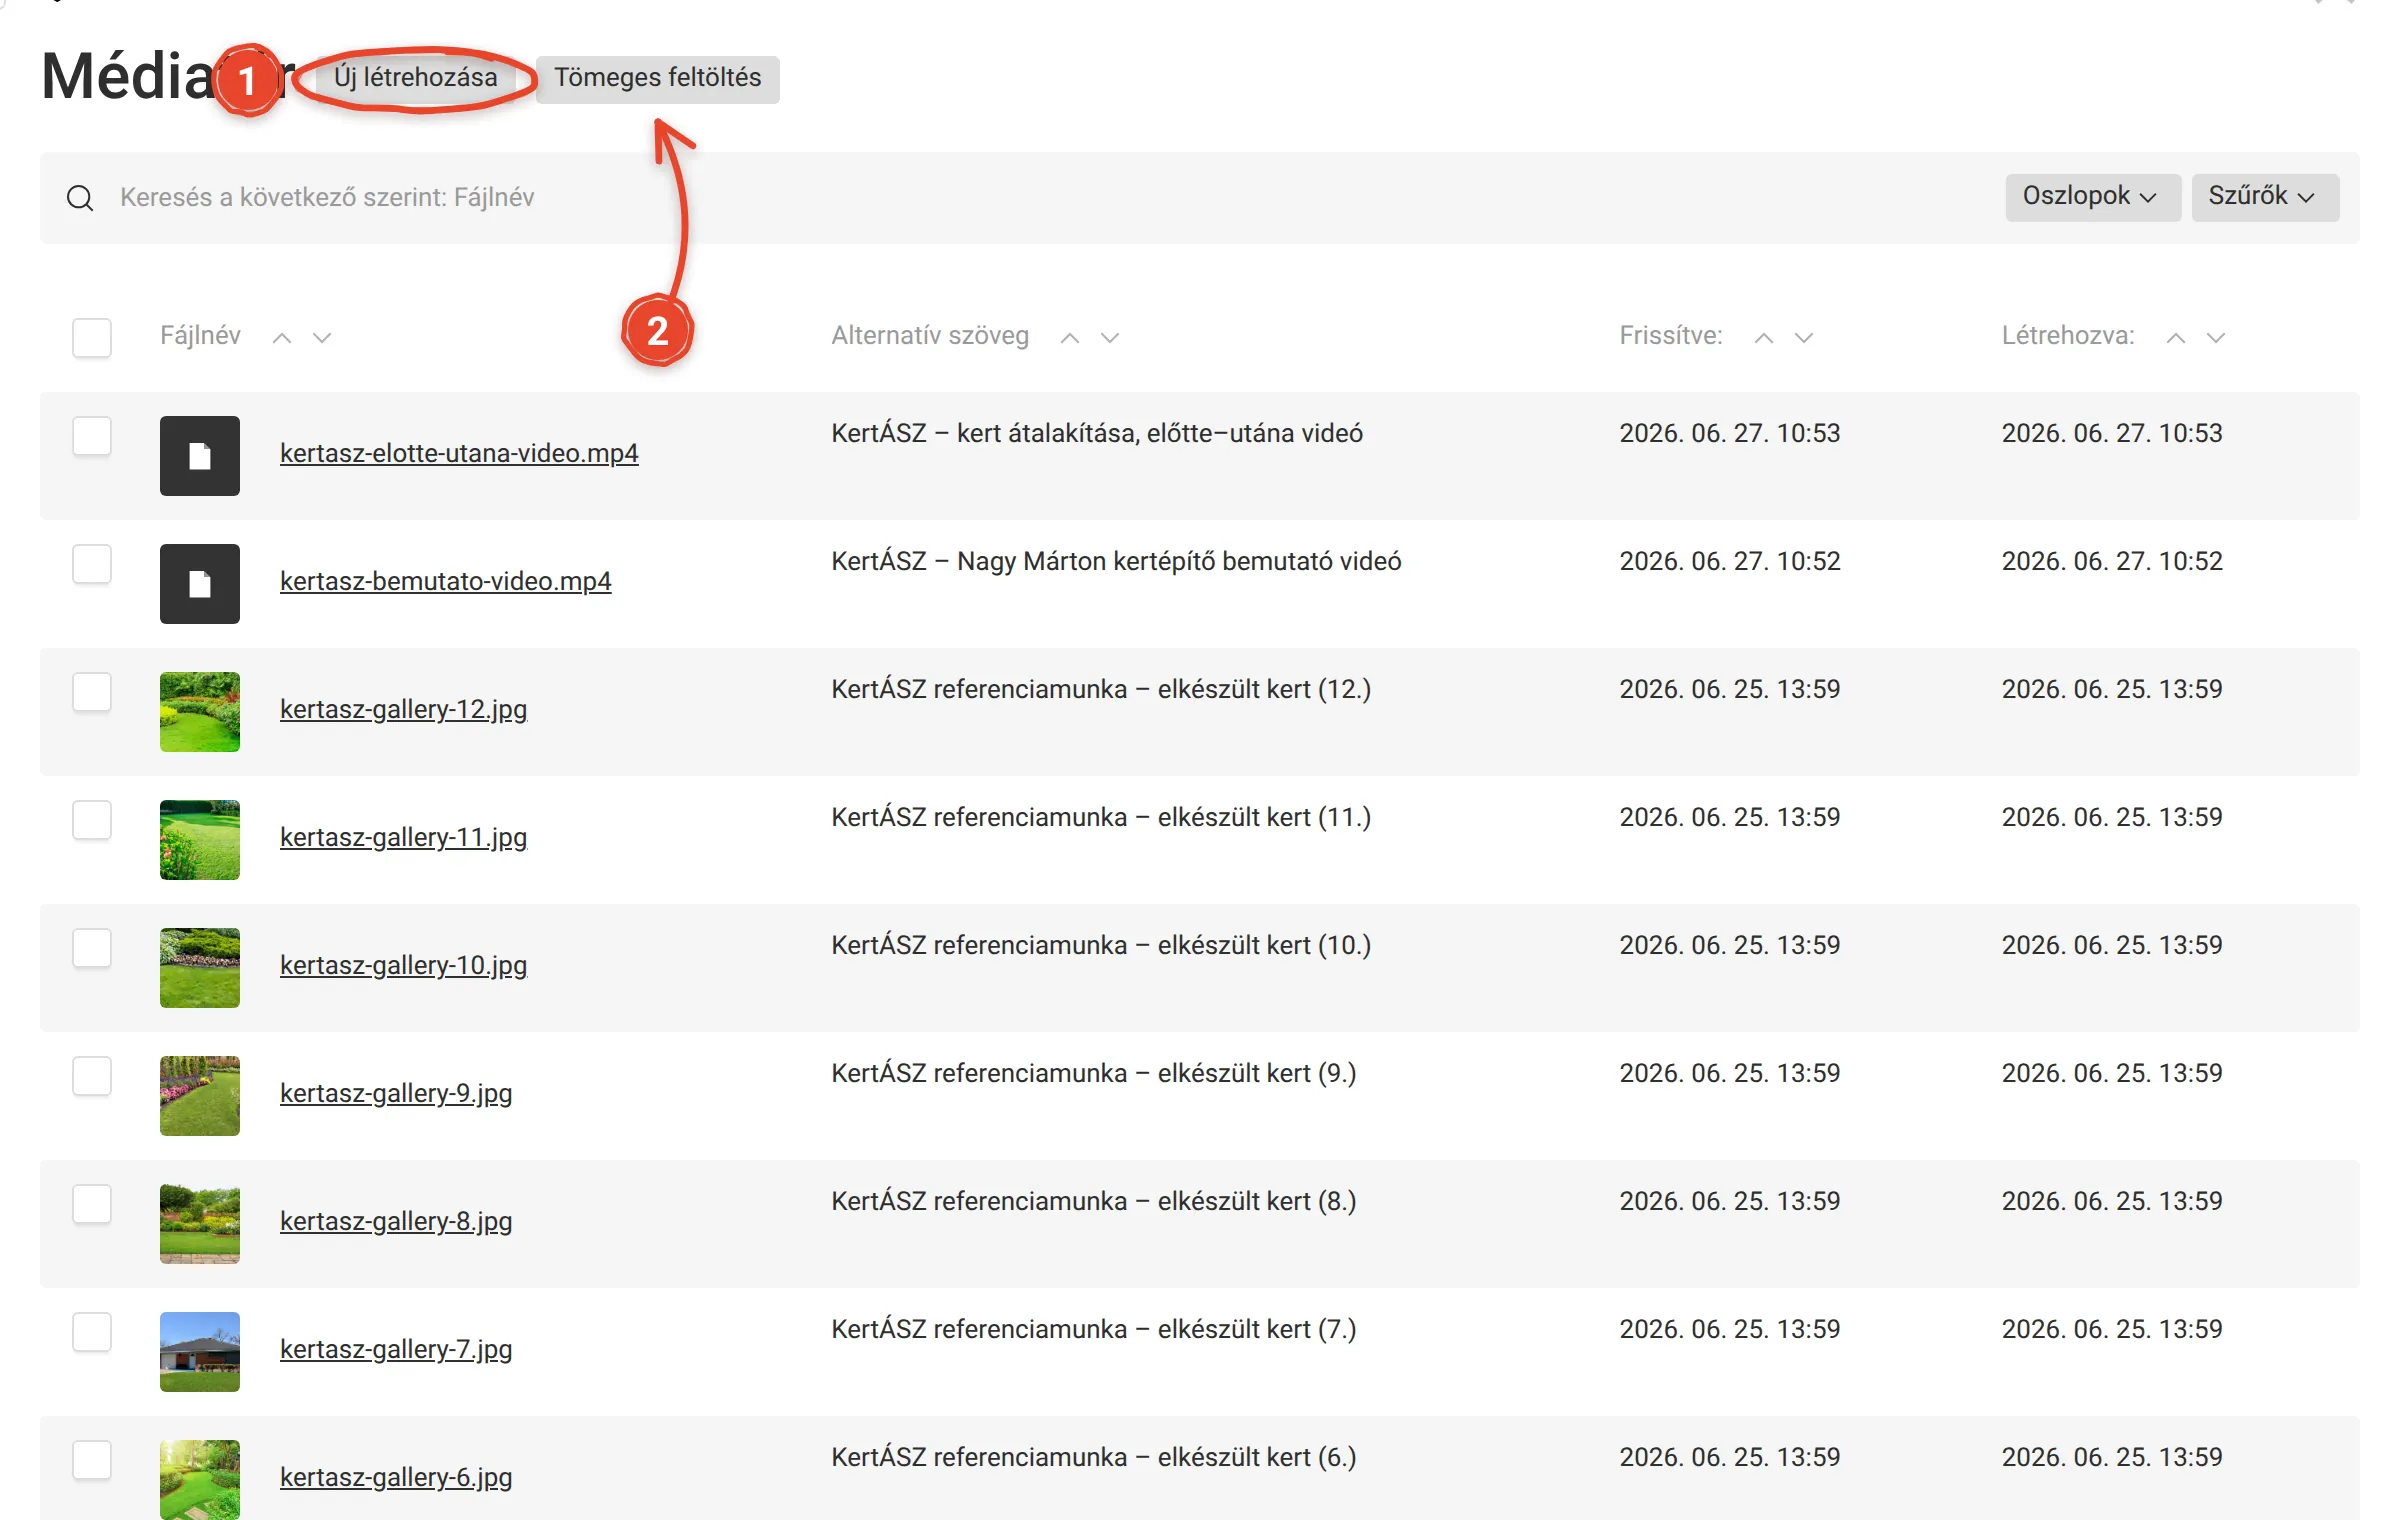
Task: Sort Frissítve column ascending arrow
Action: 1764,338
